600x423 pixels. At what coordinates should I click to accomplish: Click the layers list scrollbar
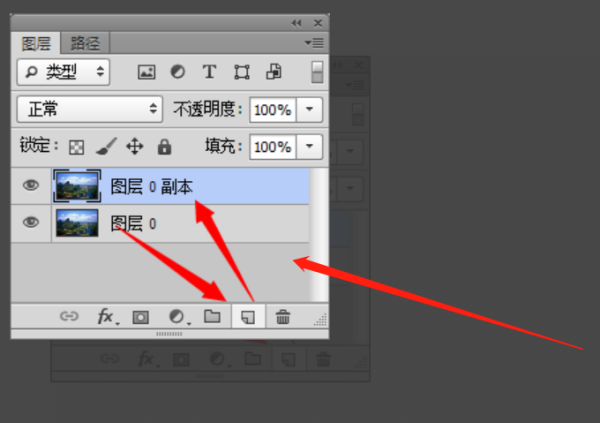click(x=319, y=235)
